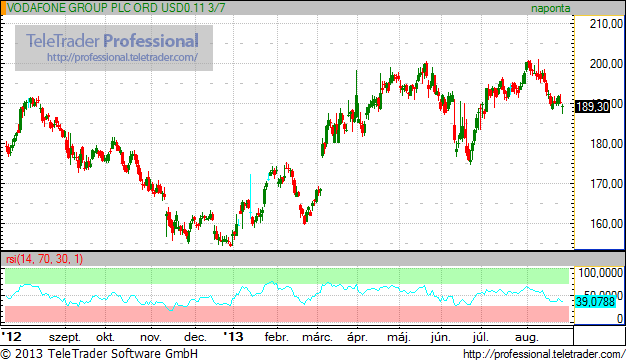Screen dimensions: 626x363
Task: Click the green overbought RSI band
Action: pos(287,276)
